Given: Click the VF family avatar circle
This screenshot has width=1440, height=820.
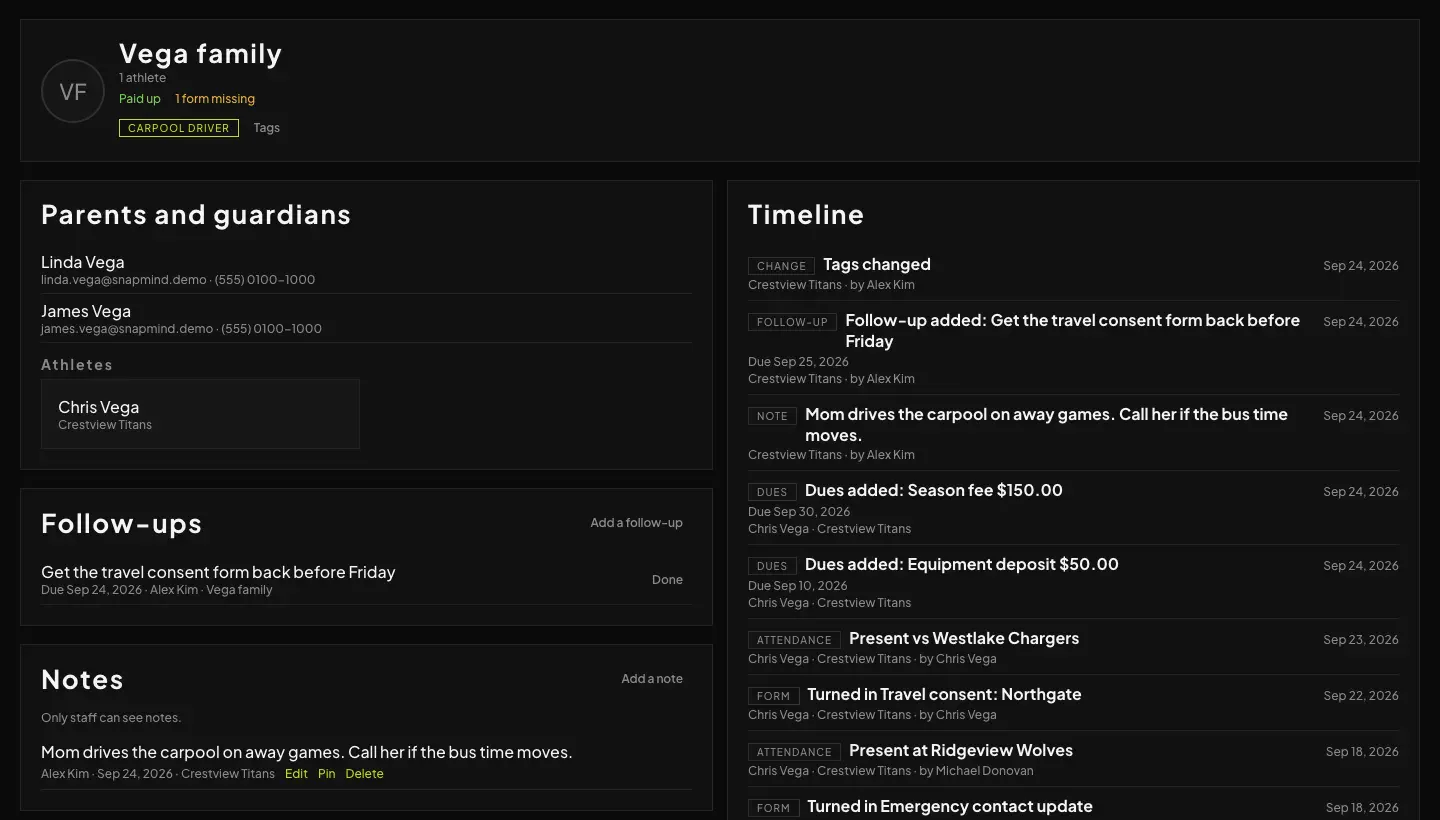Looking at the screenshot, I should click(x=73, y=91).
